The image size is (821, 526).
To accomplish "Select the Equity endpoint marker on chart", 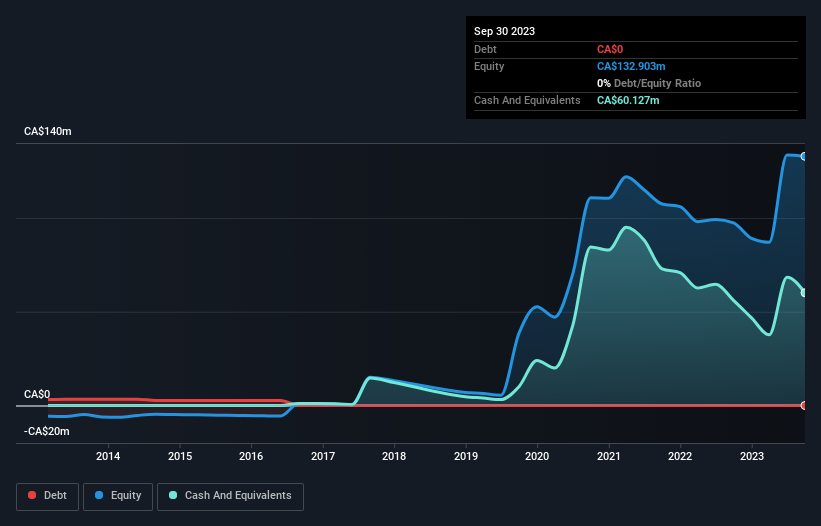I will click(804, 156).
